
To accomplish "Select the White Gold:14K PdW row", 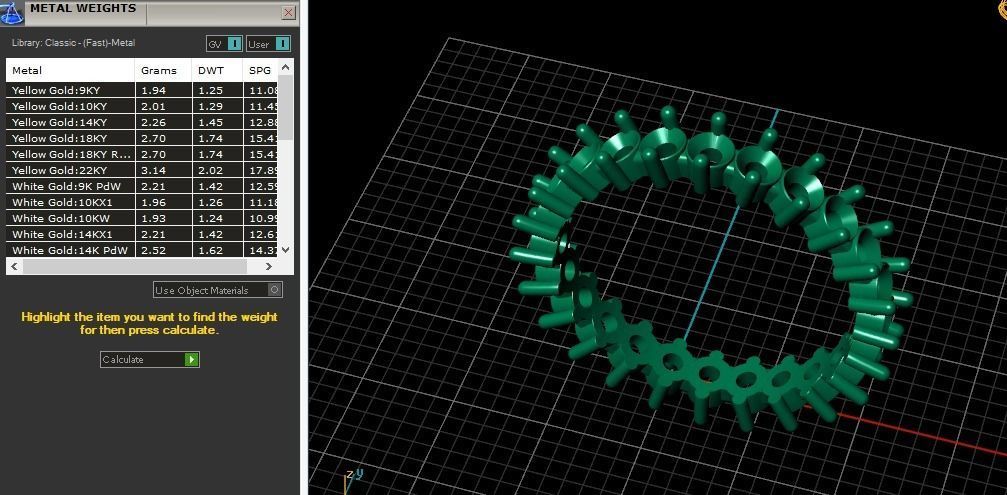I will (143, 250).
